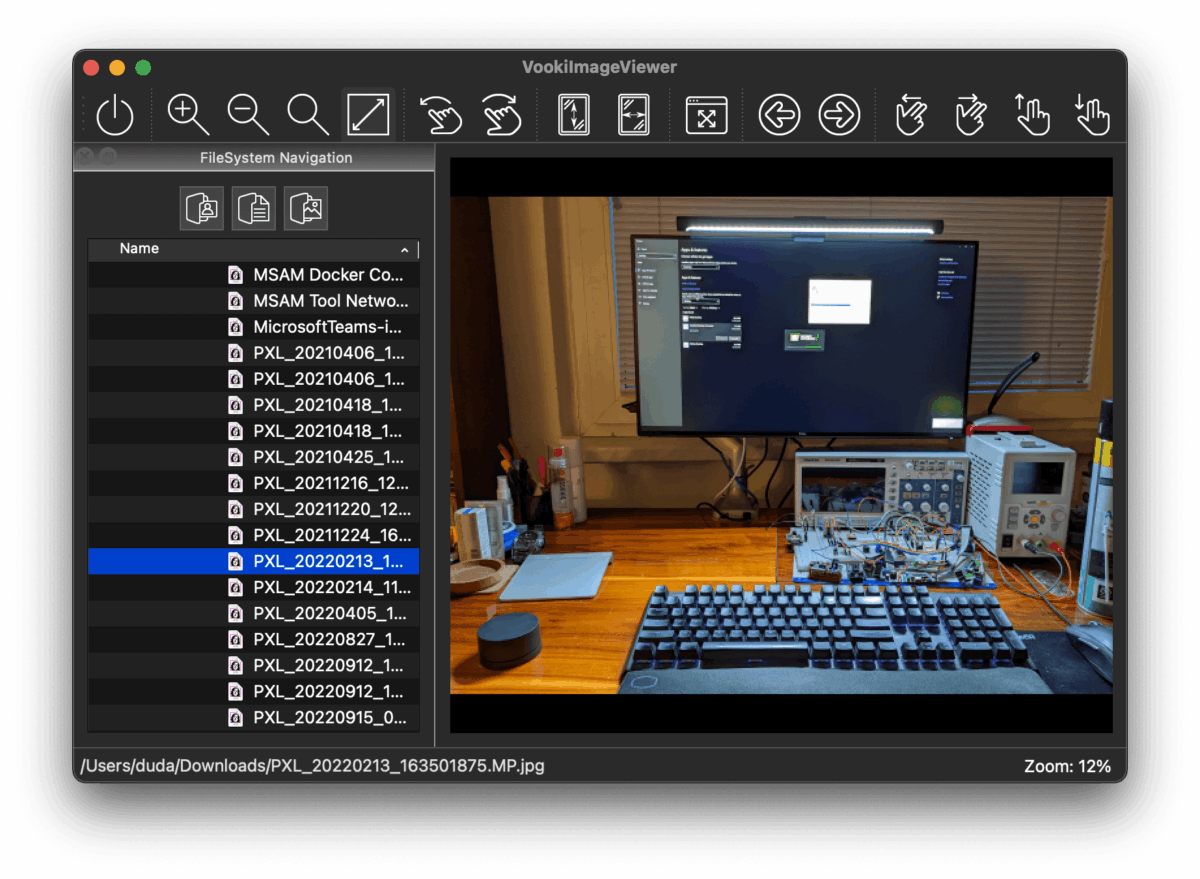Flip image horizontally
1200x879 pixels.
634,114
